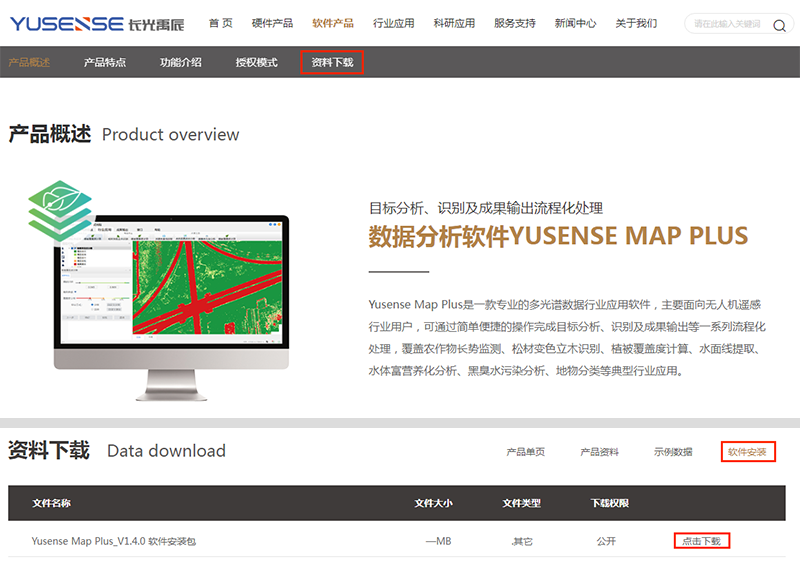Click the search magnifier icon

779,25
